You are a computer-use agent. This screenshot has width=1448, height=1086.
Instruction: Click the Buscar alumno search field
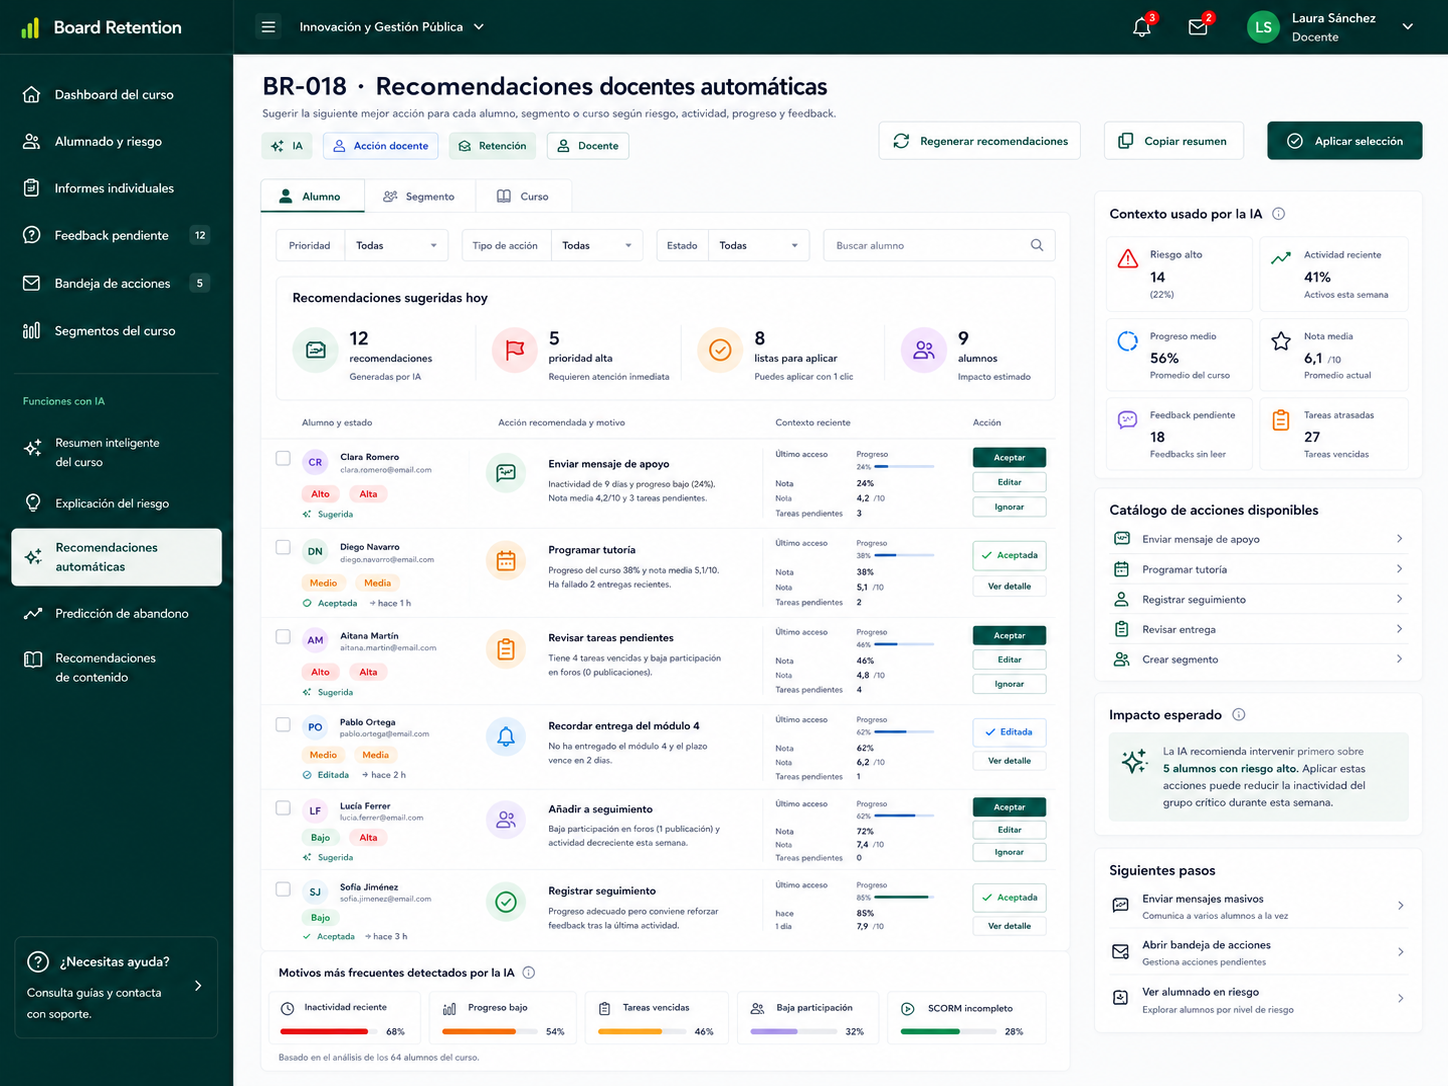coord(938,245)
